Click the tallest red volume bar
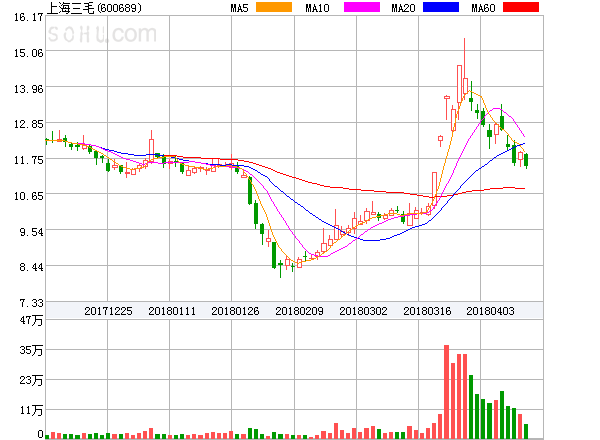Viewport: 600px width, 440px height. pyautogui.click(x=446, y=392)
